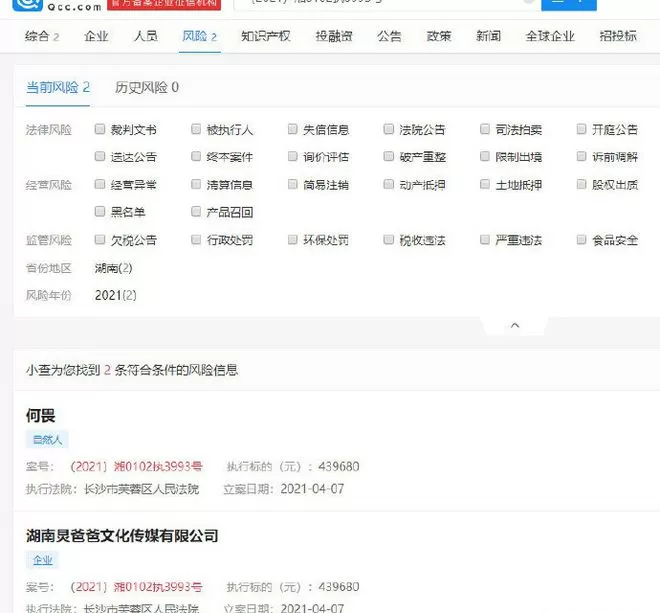Viewport: 660px width, 613px height.
Task: Tick the 限制出境 filter
Action: coord(485,156)
